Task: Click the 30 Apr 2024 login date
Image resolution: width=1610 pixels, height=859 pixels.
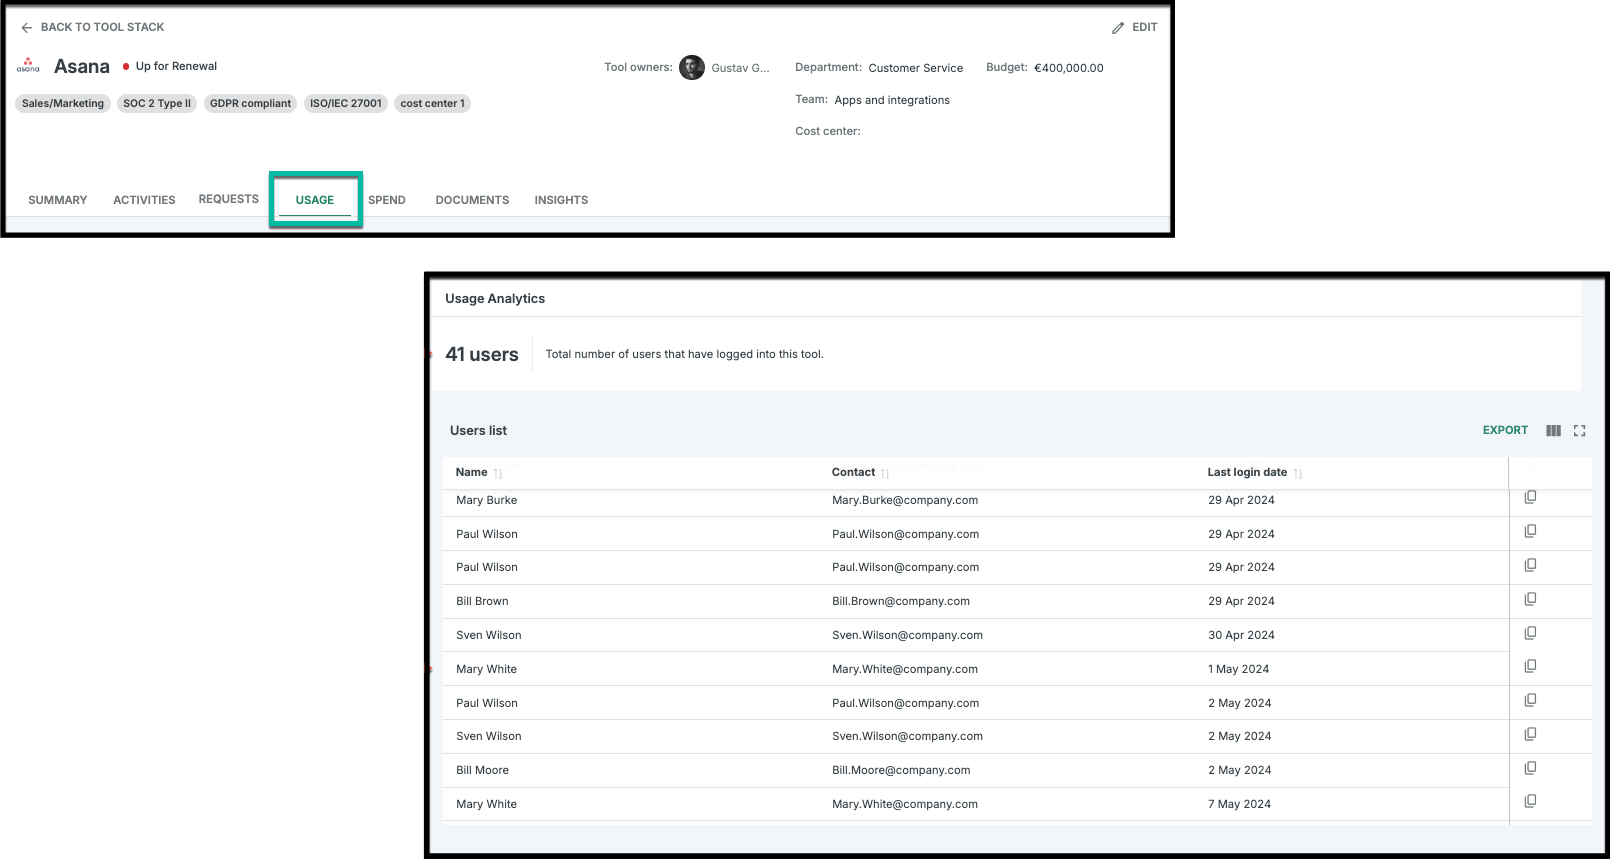Action: point(1241,635)
